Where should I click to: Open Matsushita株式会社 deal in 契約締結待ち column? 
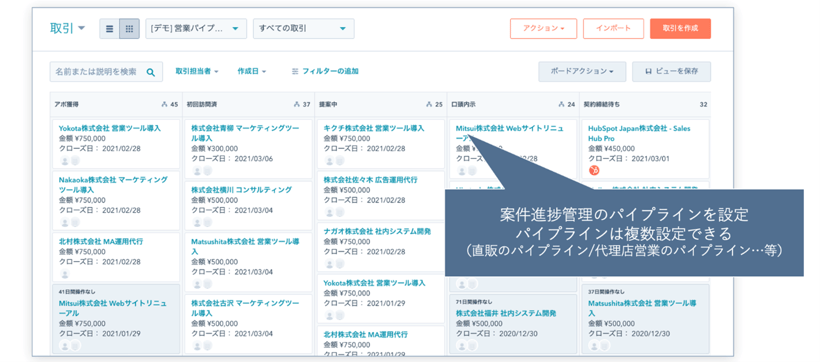[x=642, y=308]
